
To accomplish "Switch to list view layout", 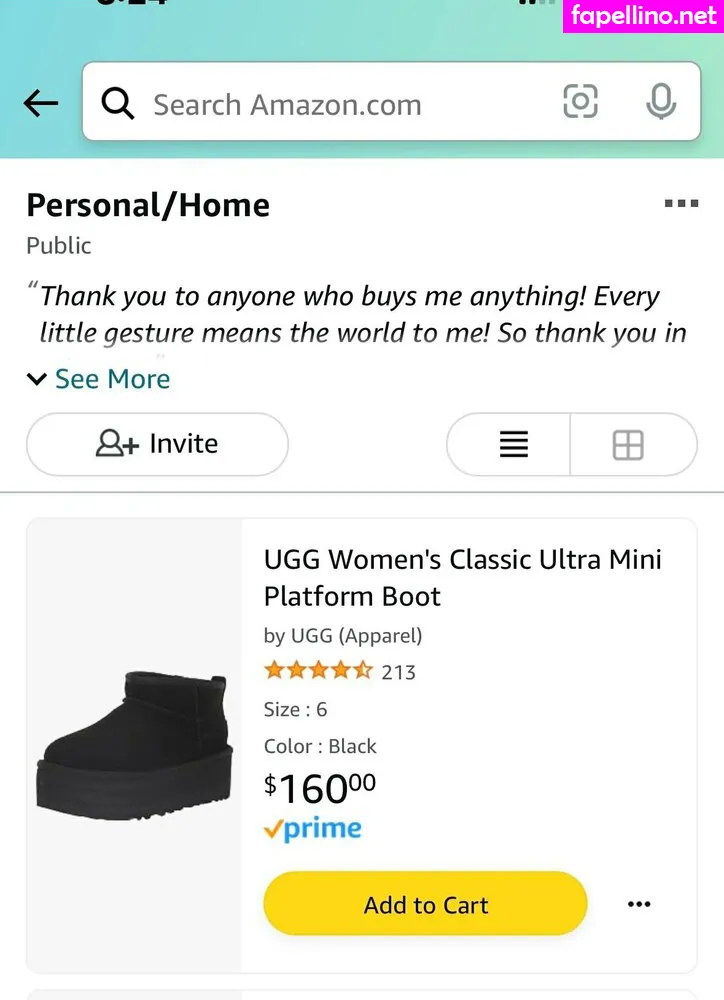I will (513, 444).
